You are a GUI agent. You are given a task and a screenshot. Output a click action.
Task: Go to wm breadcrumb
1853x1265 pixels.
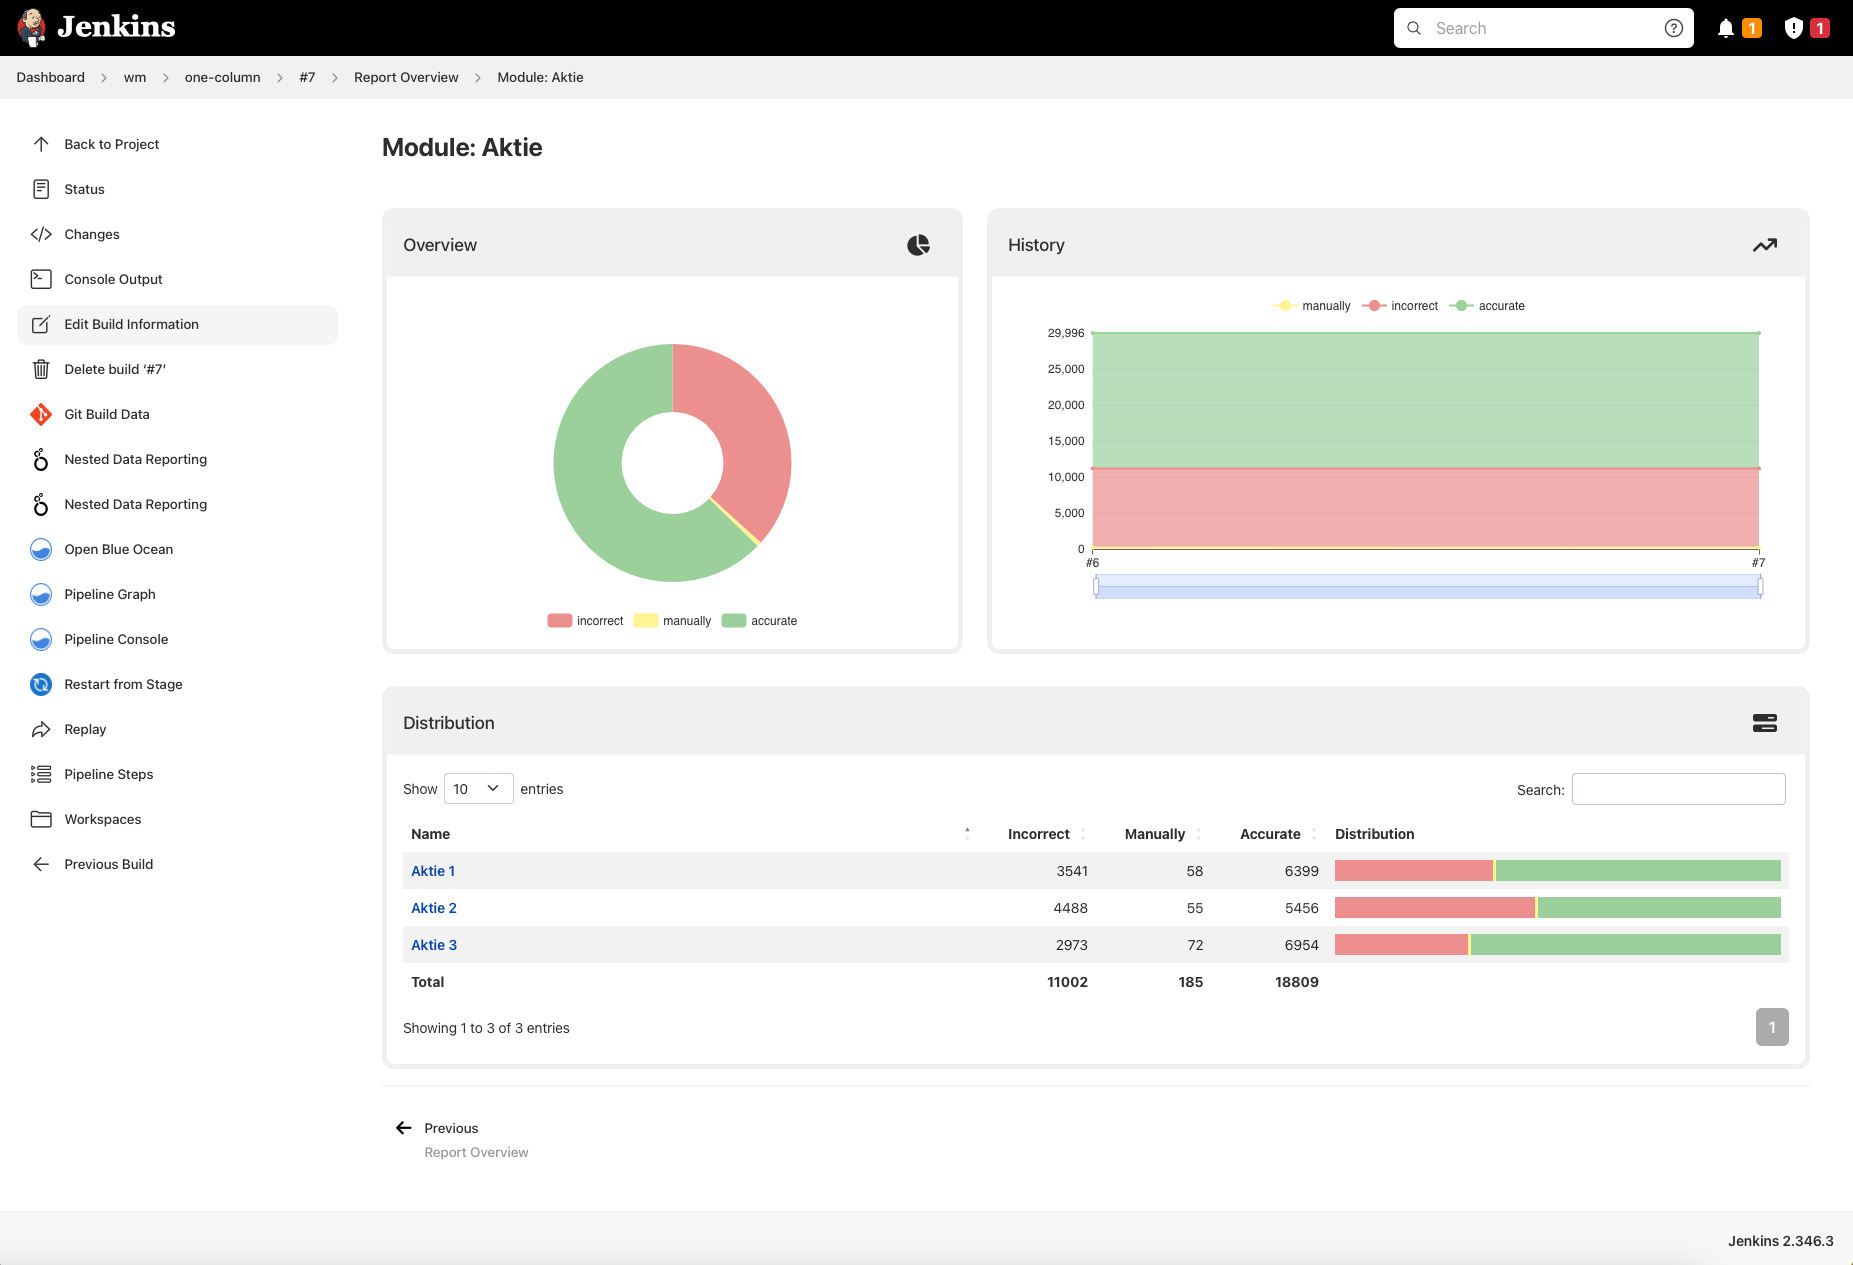(135, 77)
